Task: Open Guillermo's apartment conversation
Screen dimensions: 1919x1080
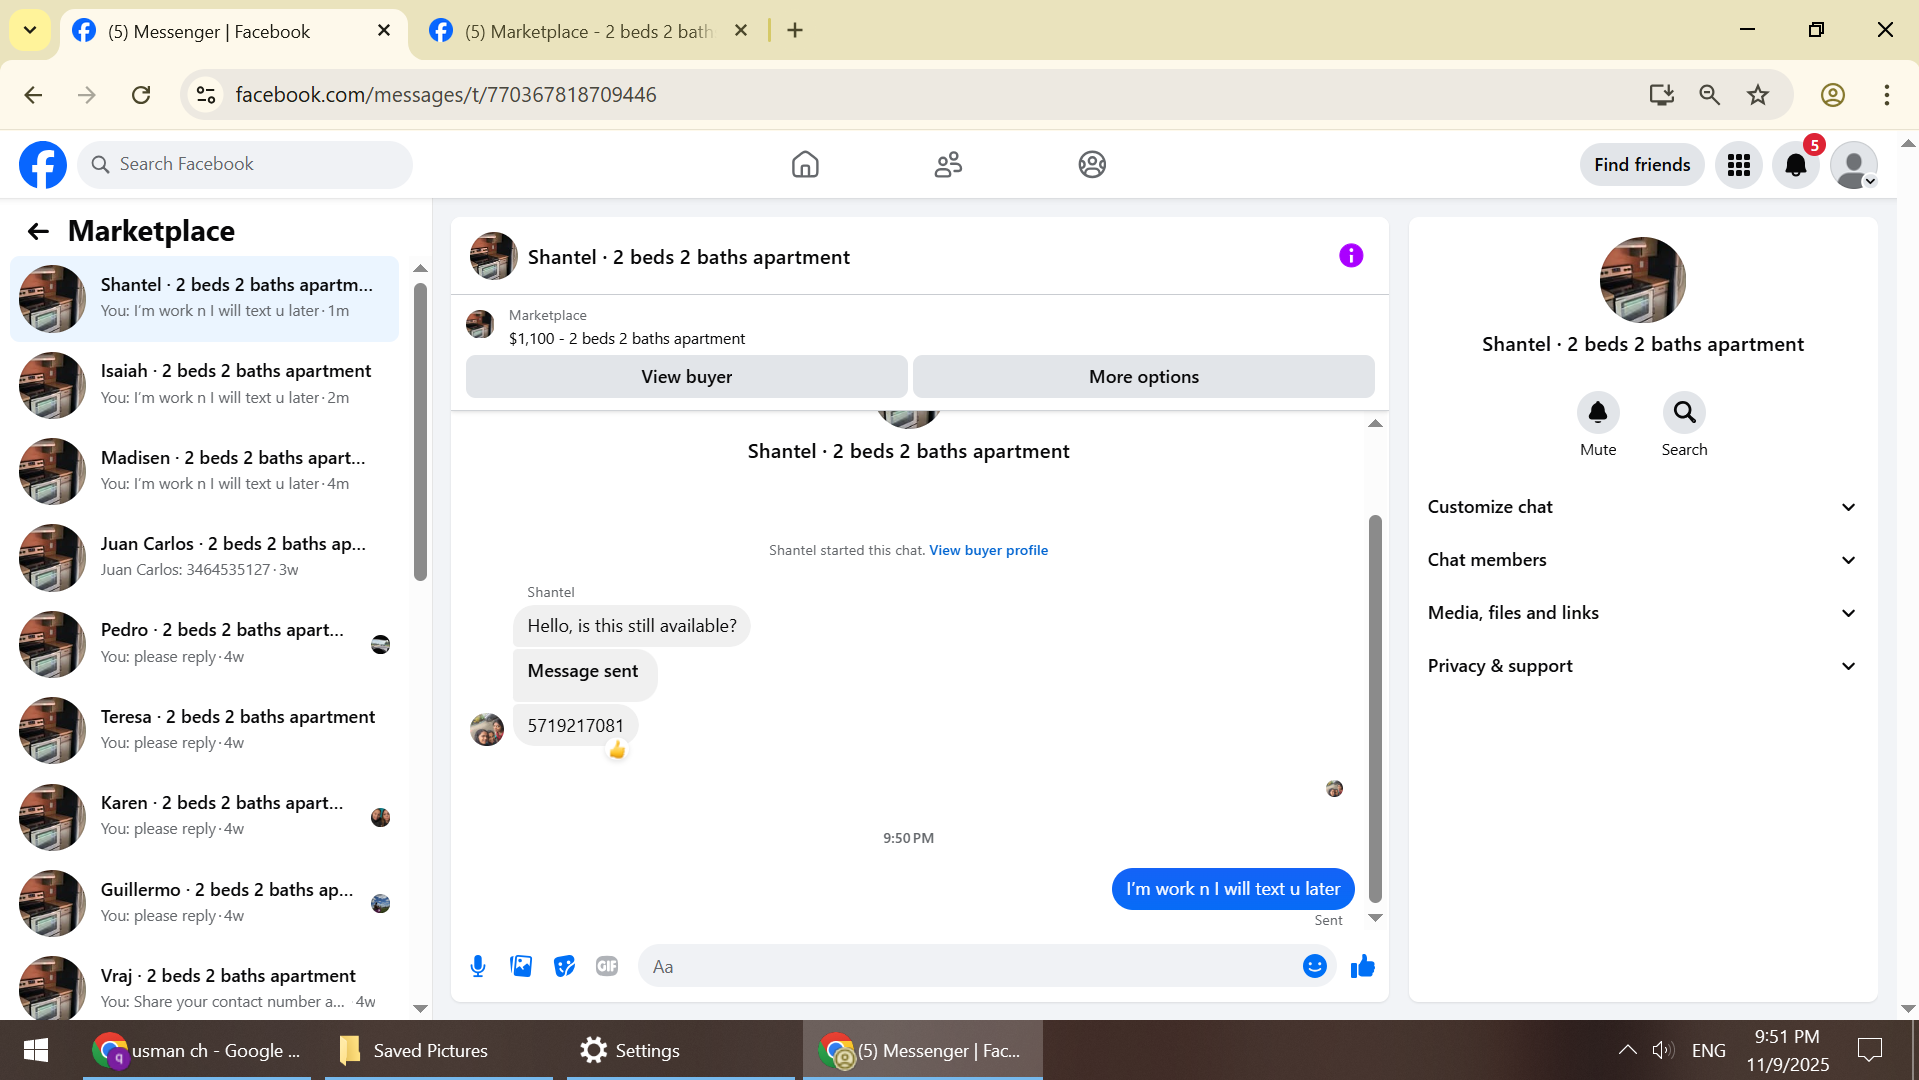Action: [204, 904]
